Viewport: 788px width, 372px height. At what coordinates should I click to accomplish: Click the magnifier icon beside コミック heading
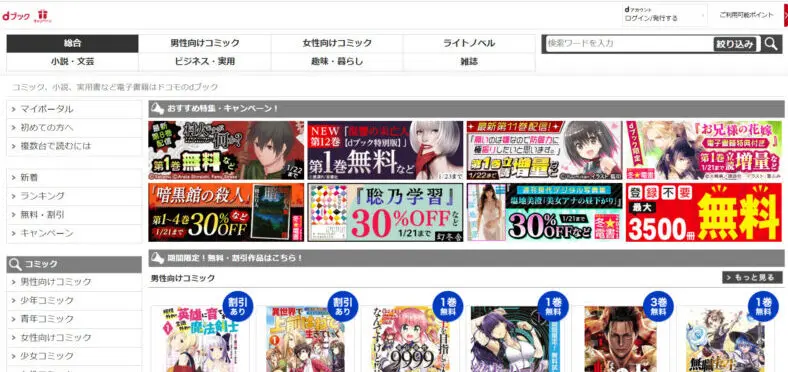click(x=15, y=264)
